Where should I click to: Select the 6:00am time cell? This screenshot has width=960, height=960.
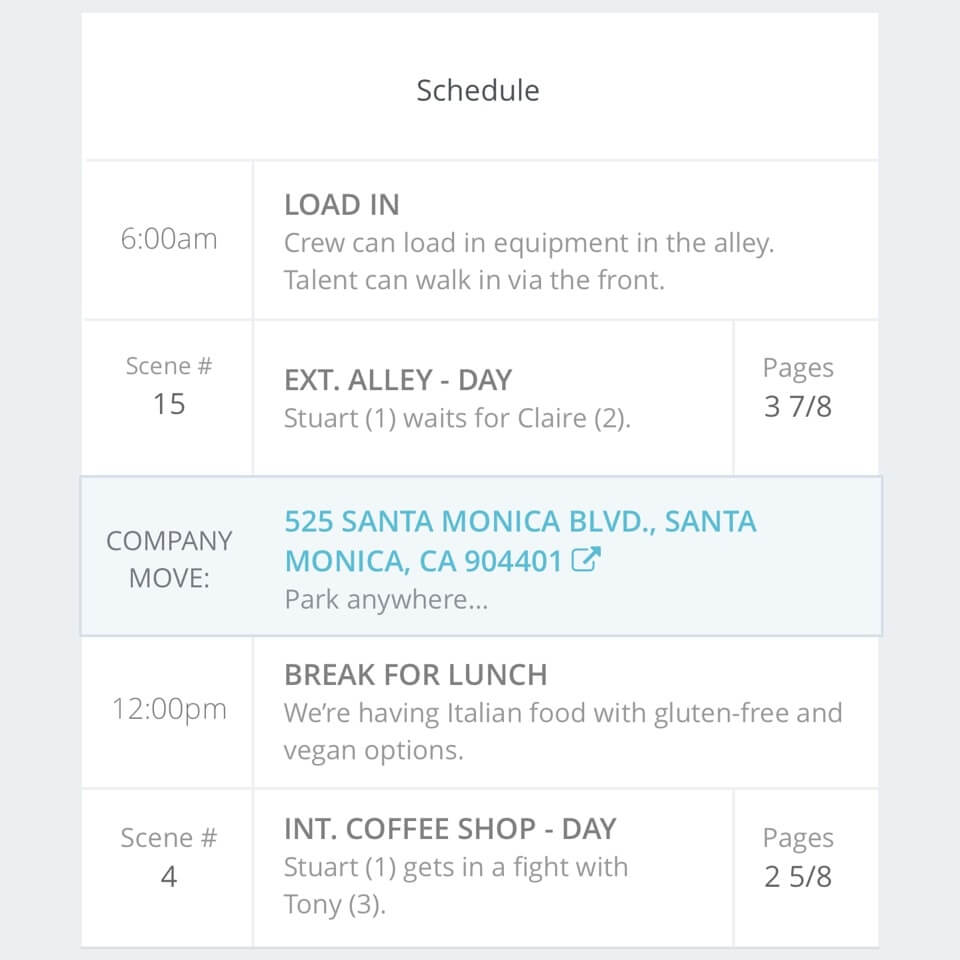(x=168, y=240)
